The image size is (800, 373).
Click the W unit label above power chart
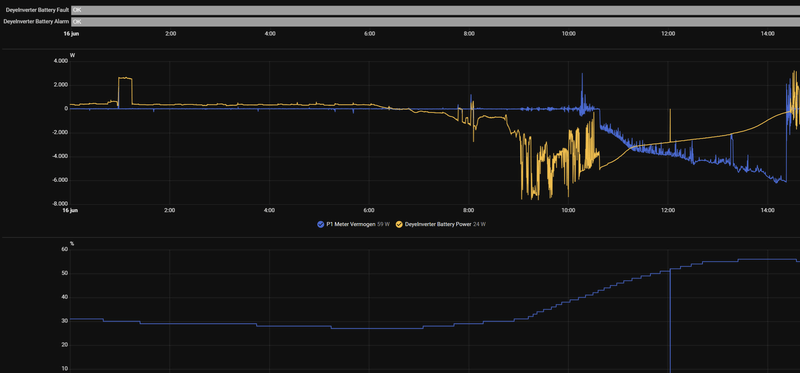pos(72,55)
